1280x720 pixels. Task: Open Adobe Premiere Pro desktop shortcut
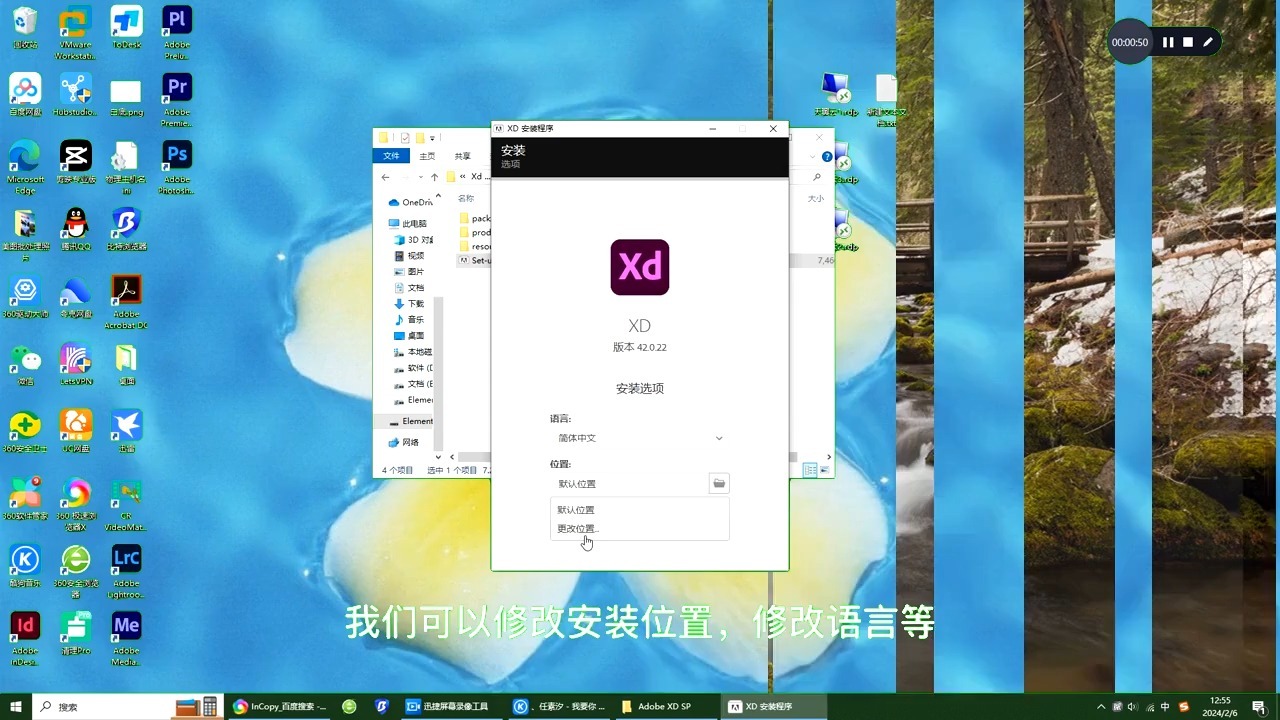click(x=176, y=100)
